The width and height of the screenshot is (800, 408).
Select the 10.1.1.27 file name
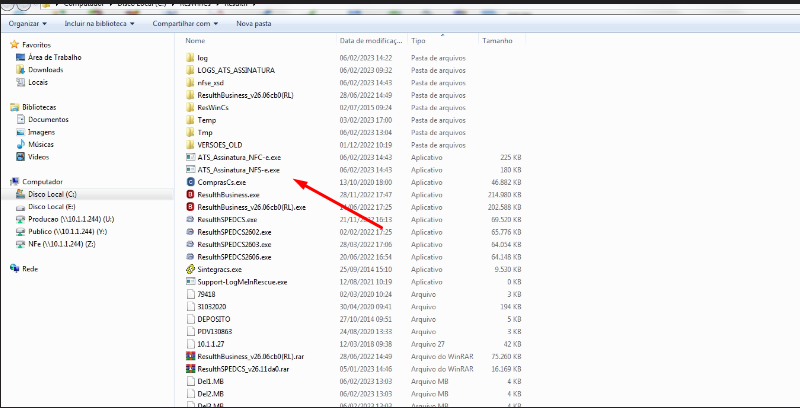pos(211,344)
